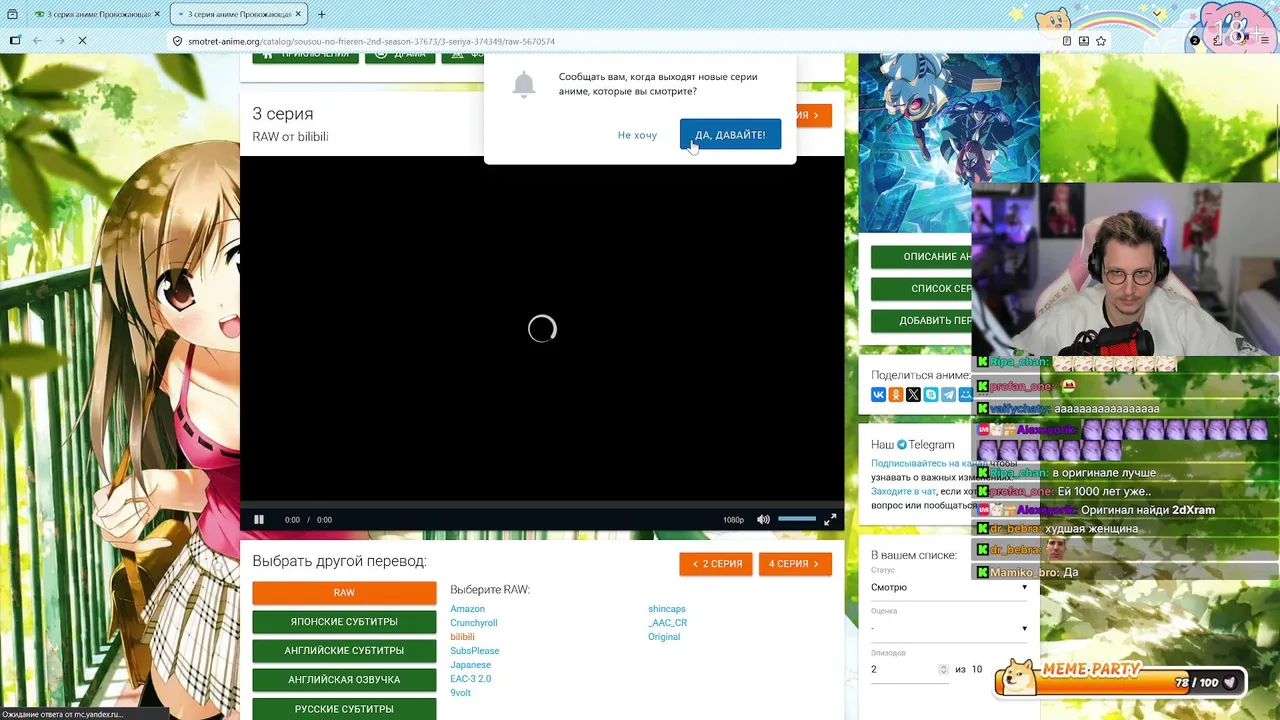
Task: Choose the Crunchyroll RAW source
Action: [x=473, y=623]
